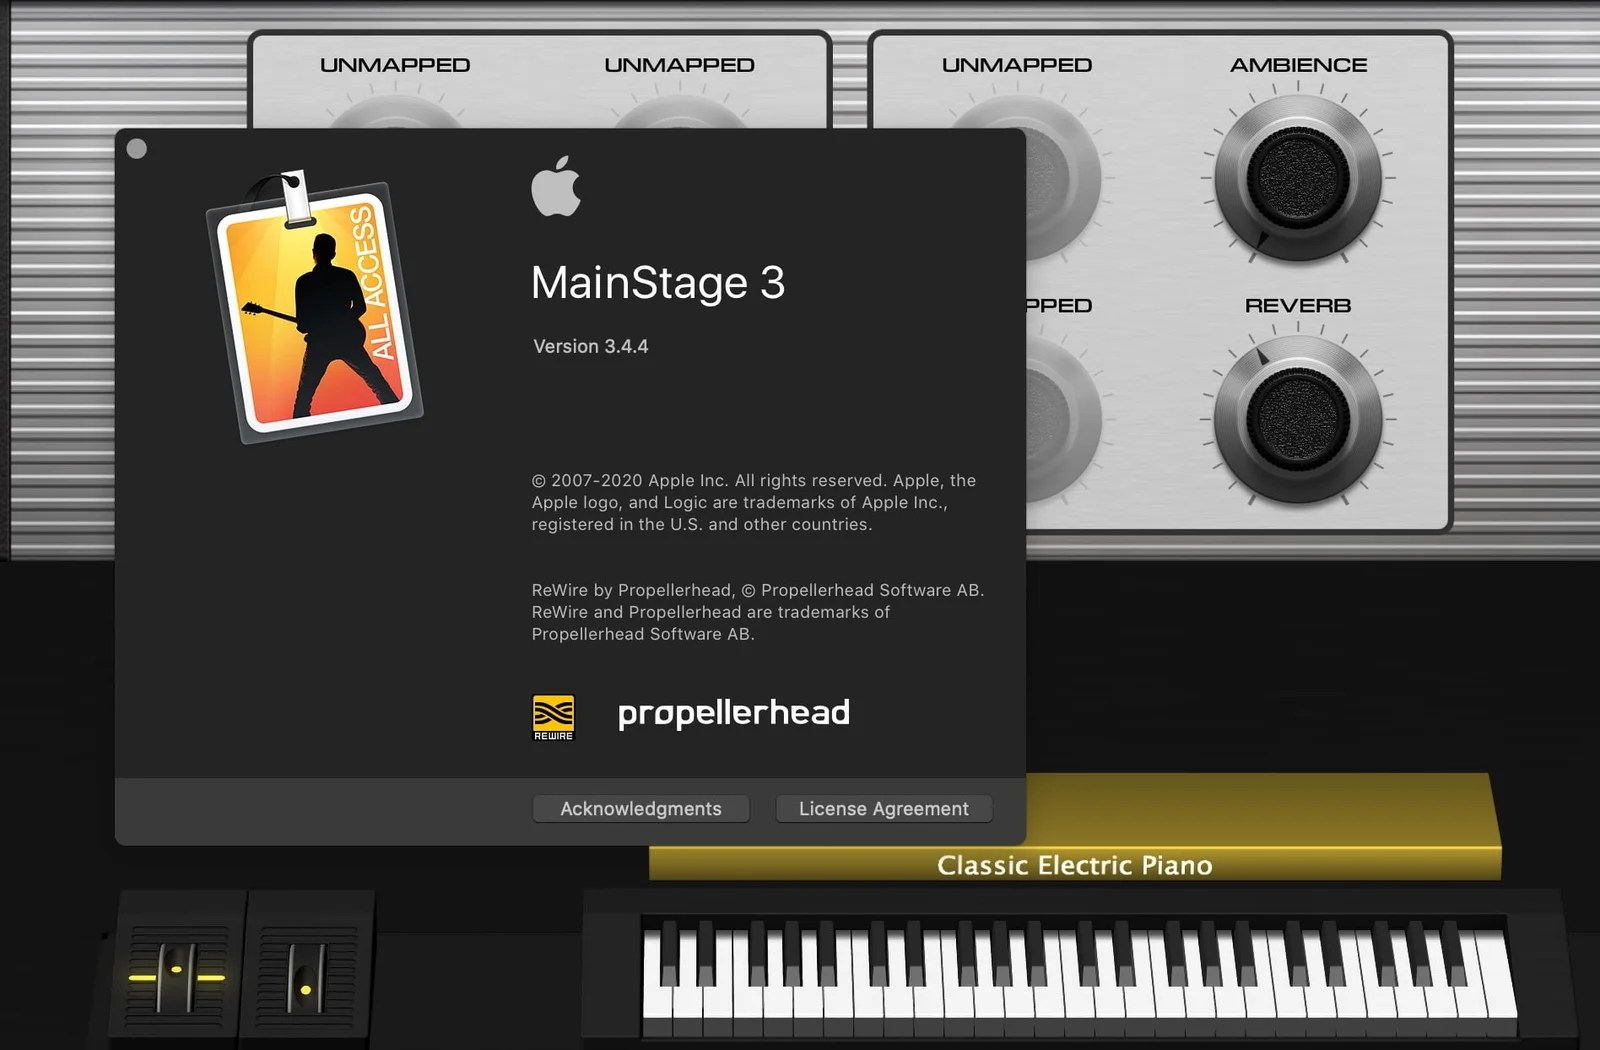
Task: Click the "Version 3.4.4" text
Action: [591, 346]
